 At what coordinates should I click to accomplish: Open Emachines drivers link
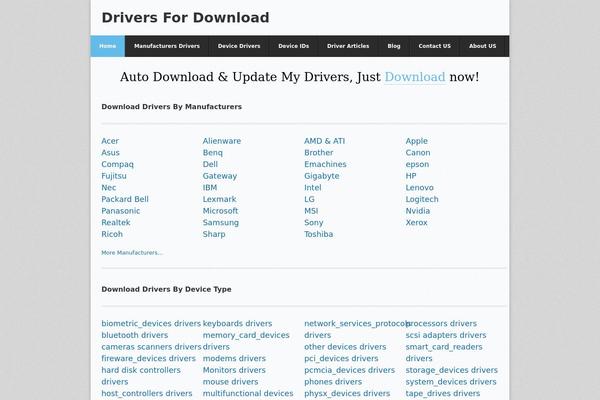[325, 164]
